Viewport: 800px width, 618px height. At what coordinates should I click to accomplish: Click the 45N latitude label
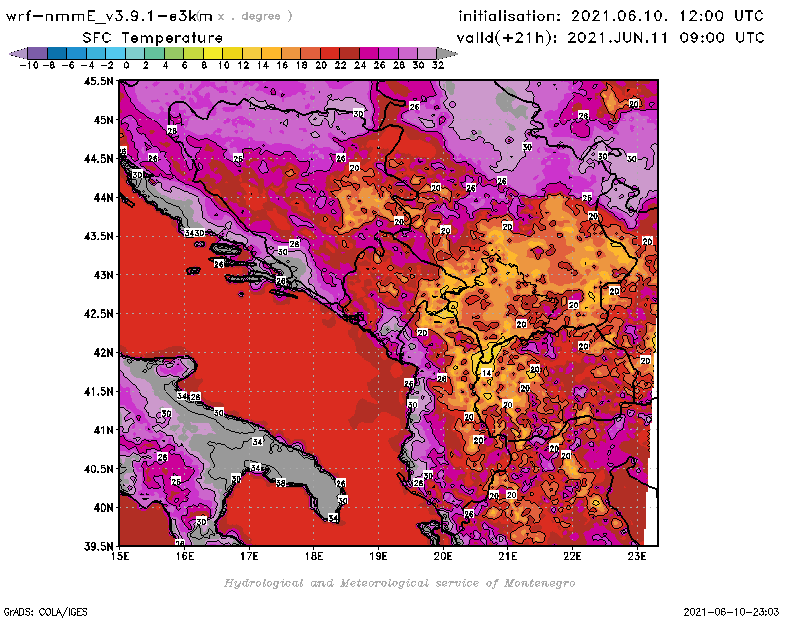[x=103, y=120]
